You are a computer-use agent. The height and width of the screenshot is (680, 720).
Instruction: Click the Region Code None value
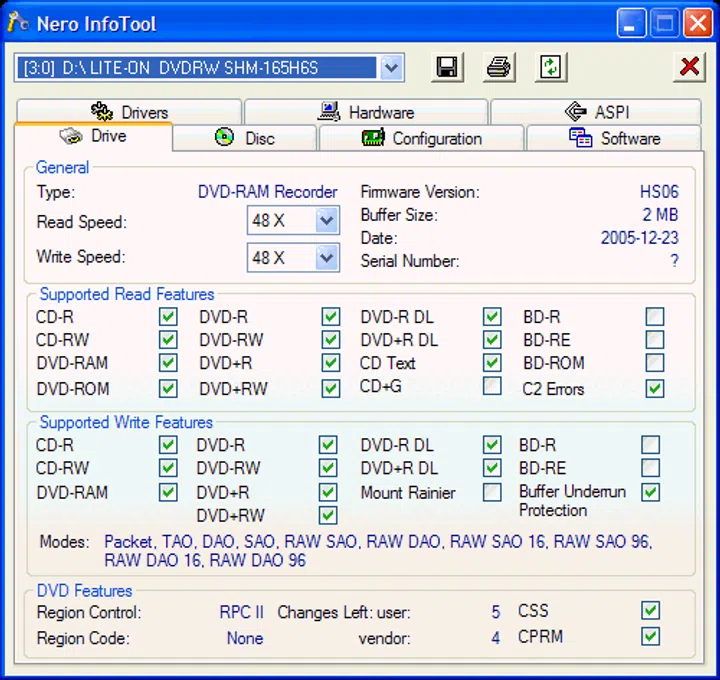click(245, 638)
